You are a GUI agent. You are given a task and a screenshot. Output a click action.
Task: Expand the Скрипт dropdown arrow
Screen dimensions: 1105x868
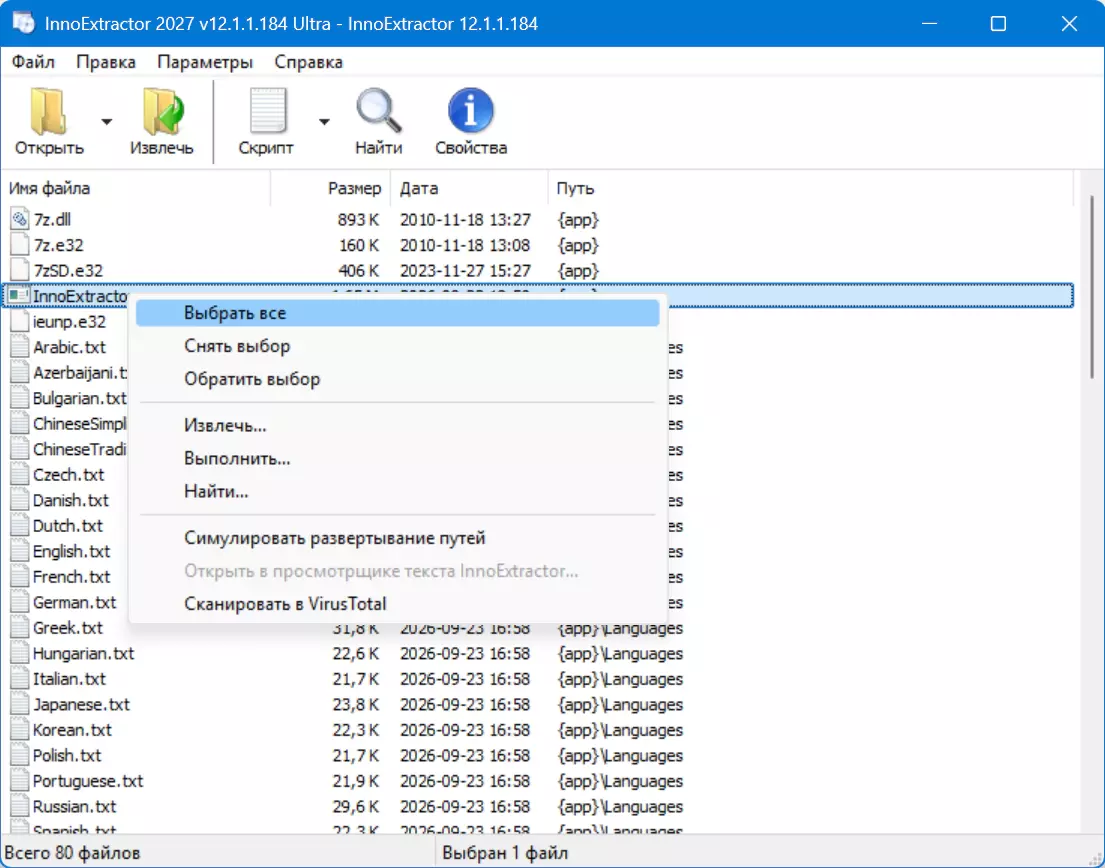pos(324,122)
